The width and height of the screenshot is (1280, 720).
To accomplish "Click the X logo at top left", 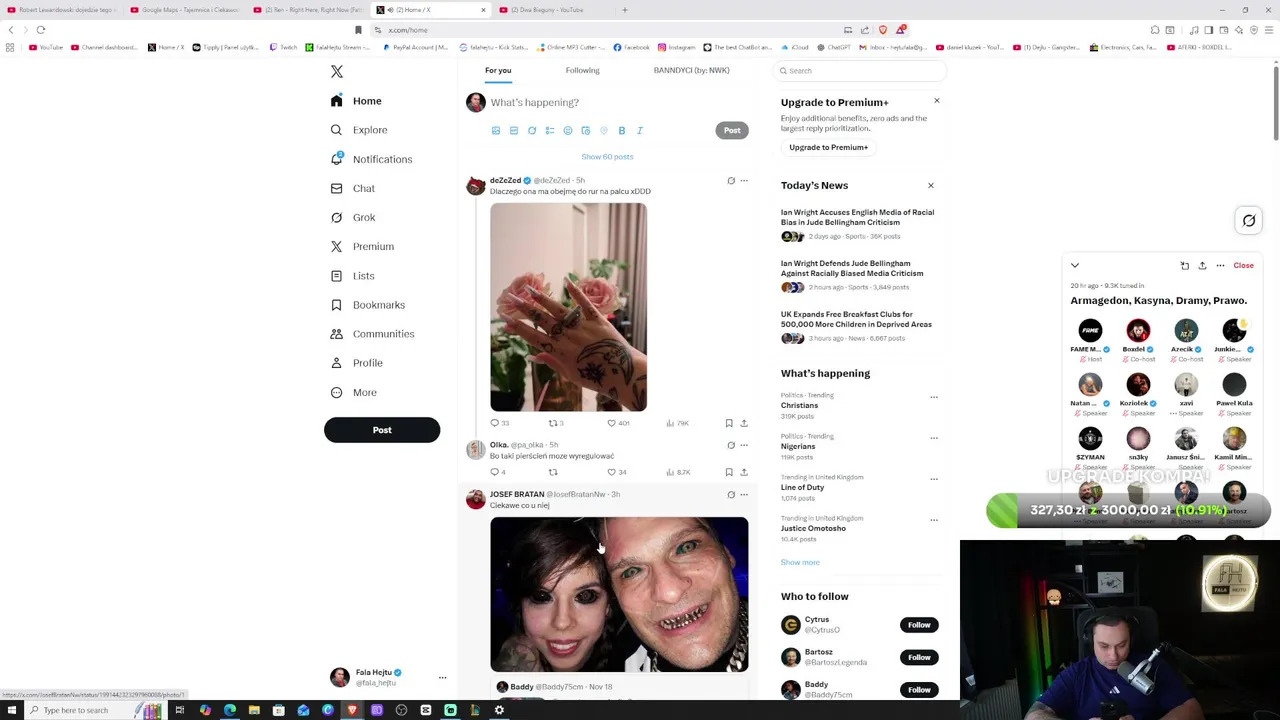I will coord(337,72).
